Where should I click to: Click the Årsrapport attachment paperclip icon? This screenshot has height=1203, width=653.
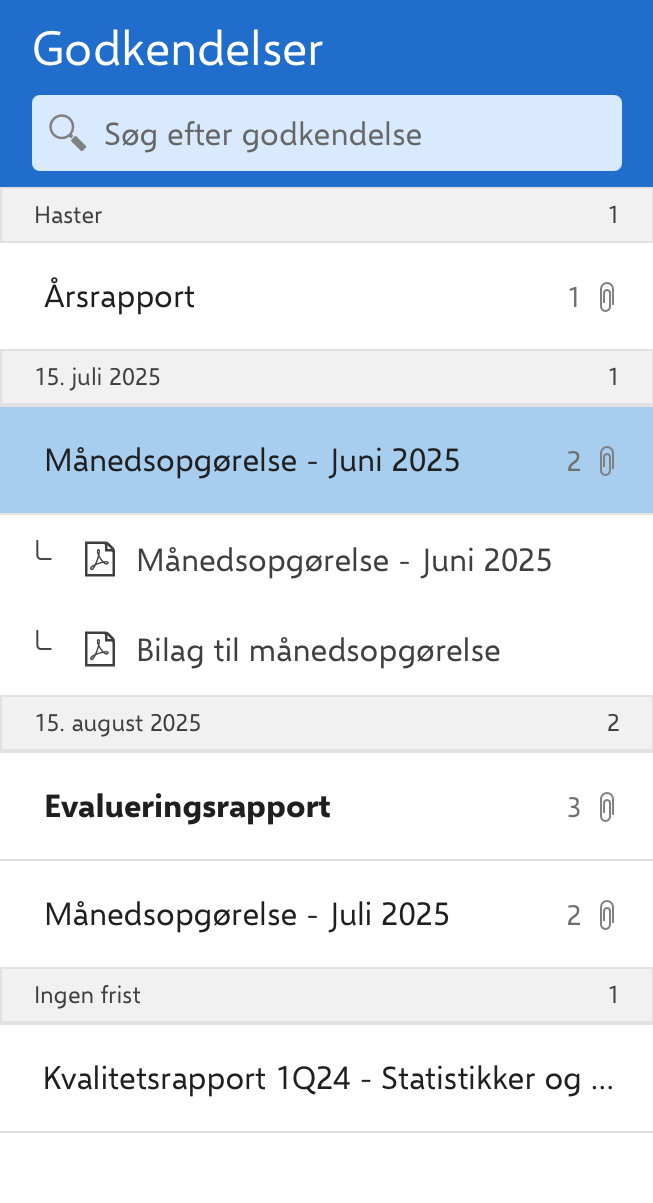click(x=606, y=297)
